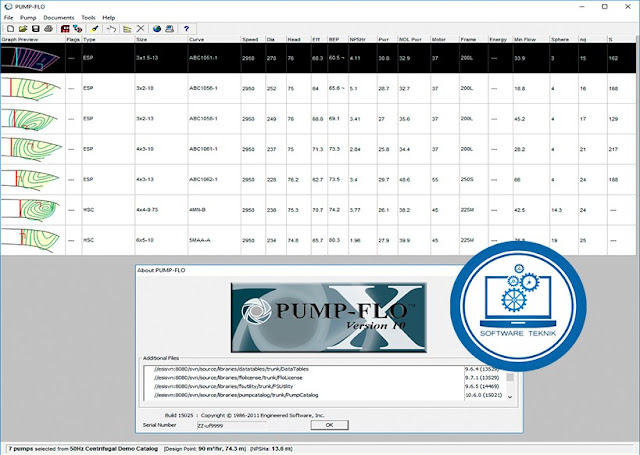Screen dimensions: 640x455
Task: Select graph preview for curve ABC1058-1
Action: tap(32, 119)
